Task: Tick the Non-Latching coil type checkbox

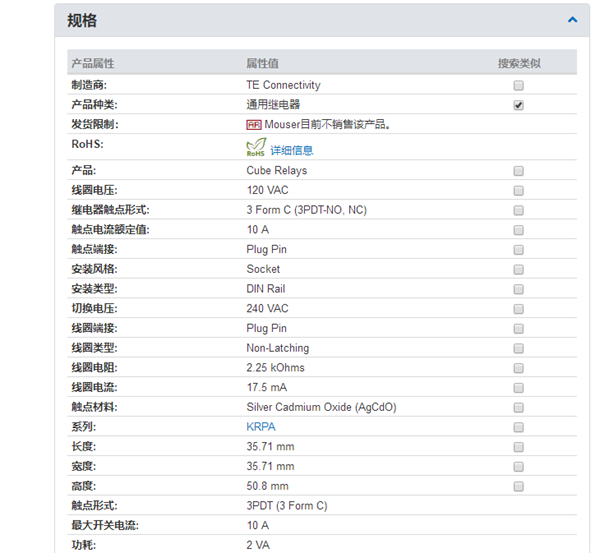Action: pyautogui.click(x=518, y=348)
